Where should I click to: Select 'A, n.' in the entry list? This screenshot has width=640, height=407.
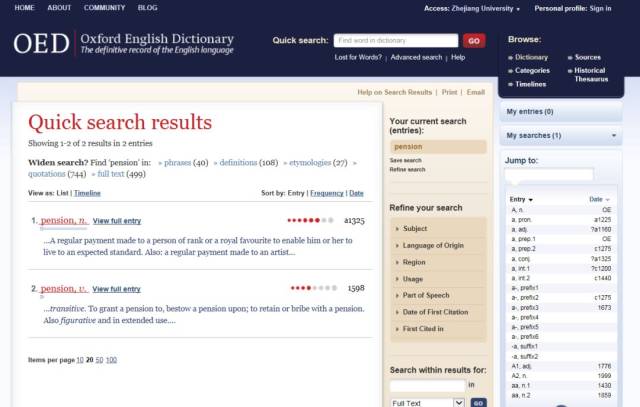pos(561,210)
